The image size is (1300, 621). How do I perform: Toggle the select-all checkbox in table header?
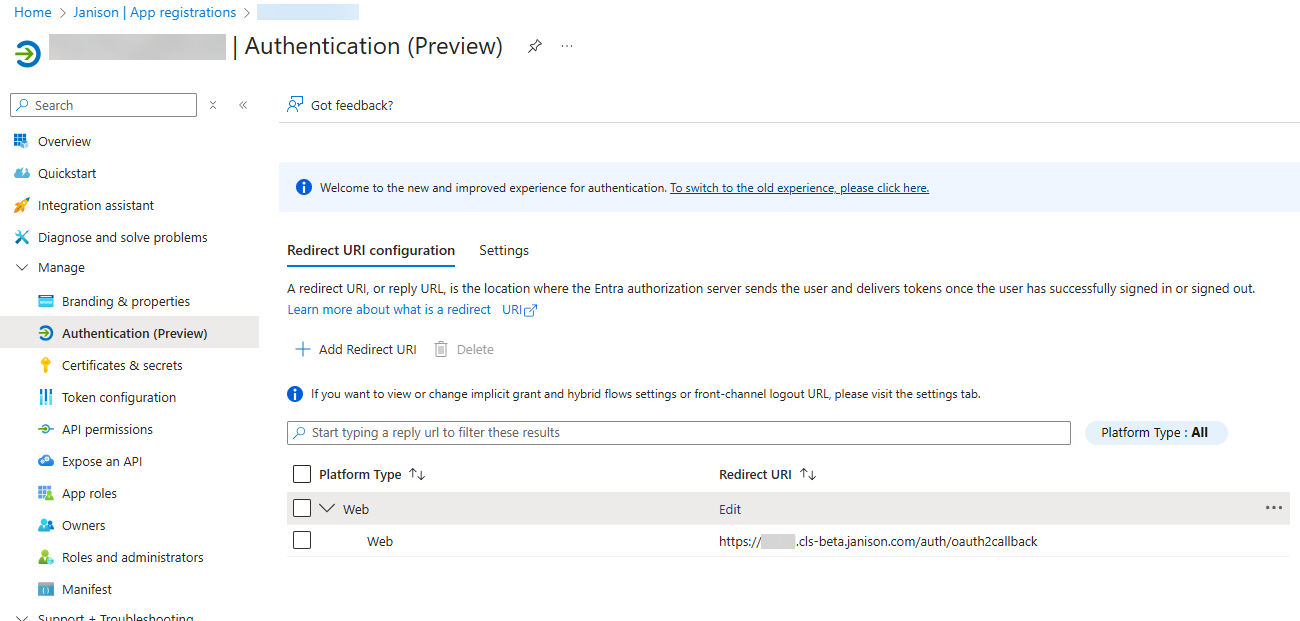tap(302, 474)
